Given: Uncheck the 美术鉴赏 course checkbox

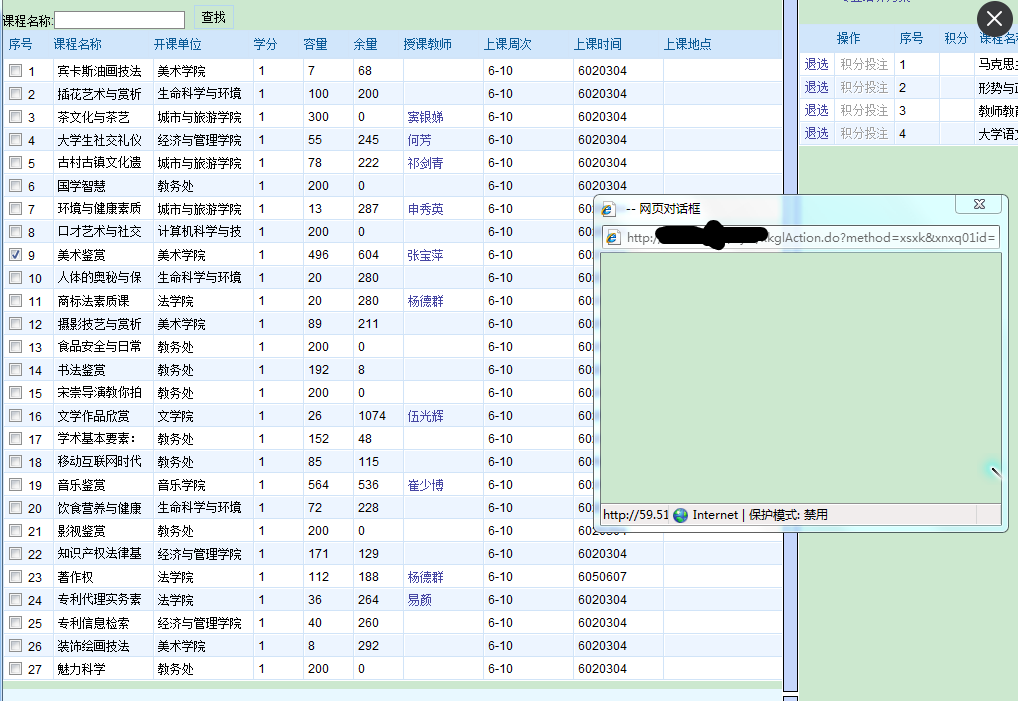Looking at the screenshot, I should coord(16,254).
